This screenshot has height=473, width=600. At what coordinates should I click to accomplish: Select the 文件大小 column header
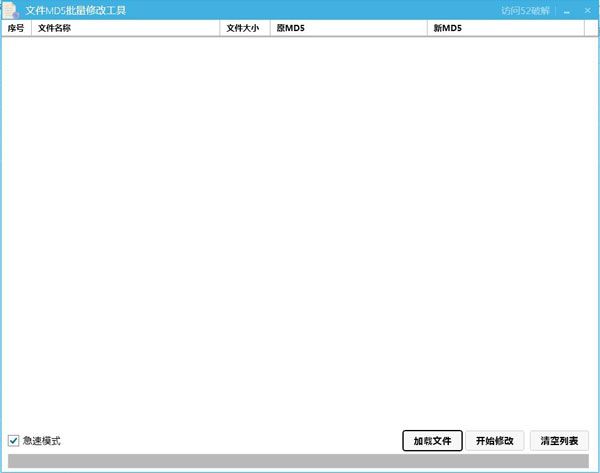(x=243, y=29)
